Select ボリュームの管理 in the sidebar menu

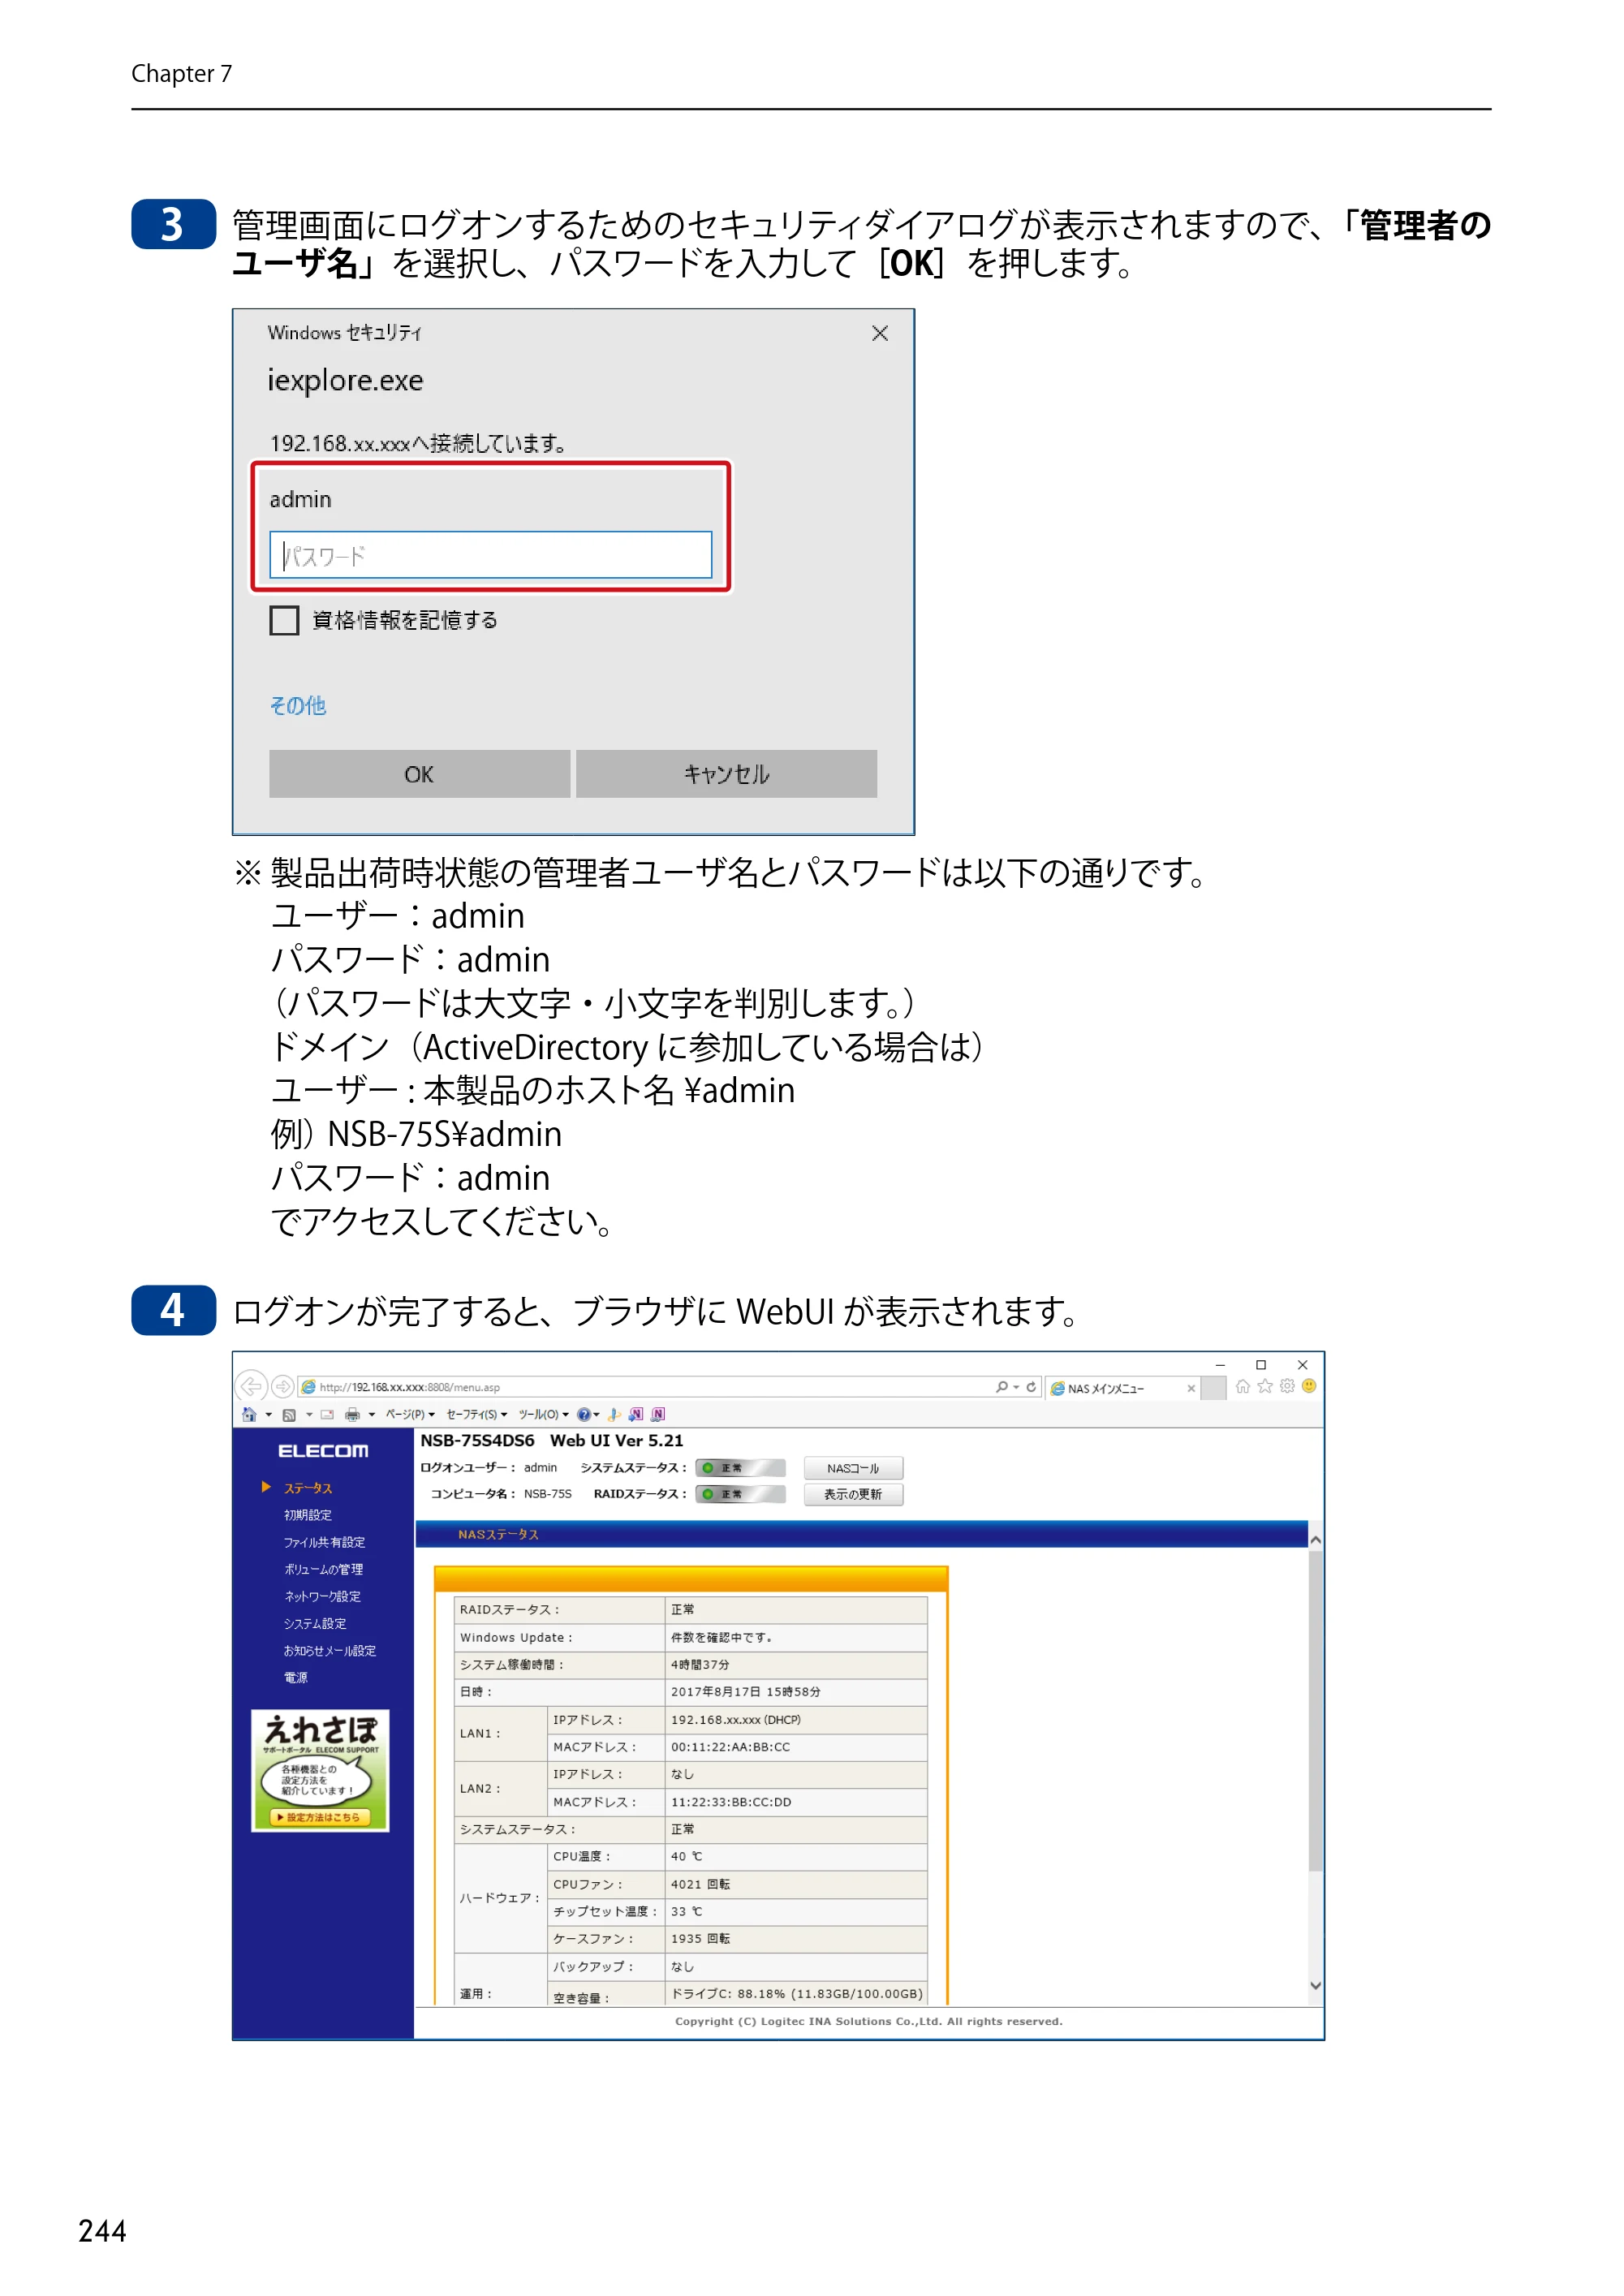coord(323,1569)
